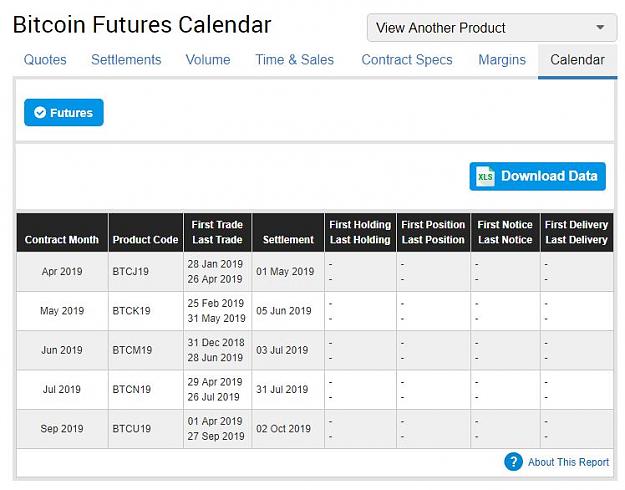
Task: Click the XLS file icon
Action: (x=485, y=176)
